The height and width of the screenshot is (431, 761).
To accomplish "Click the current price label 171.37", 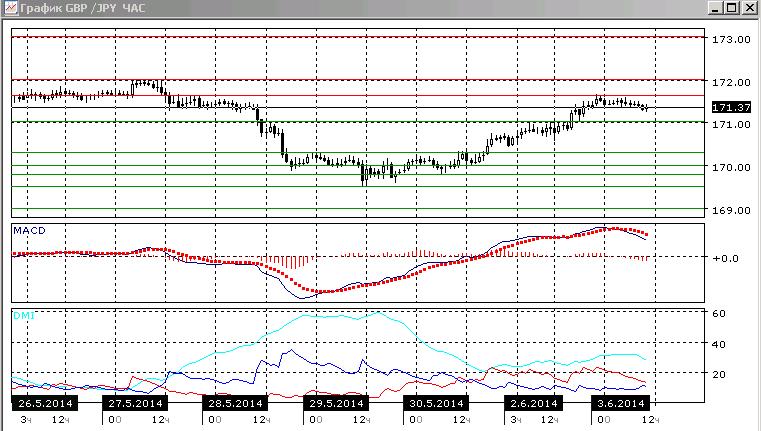I will [731, 107].
